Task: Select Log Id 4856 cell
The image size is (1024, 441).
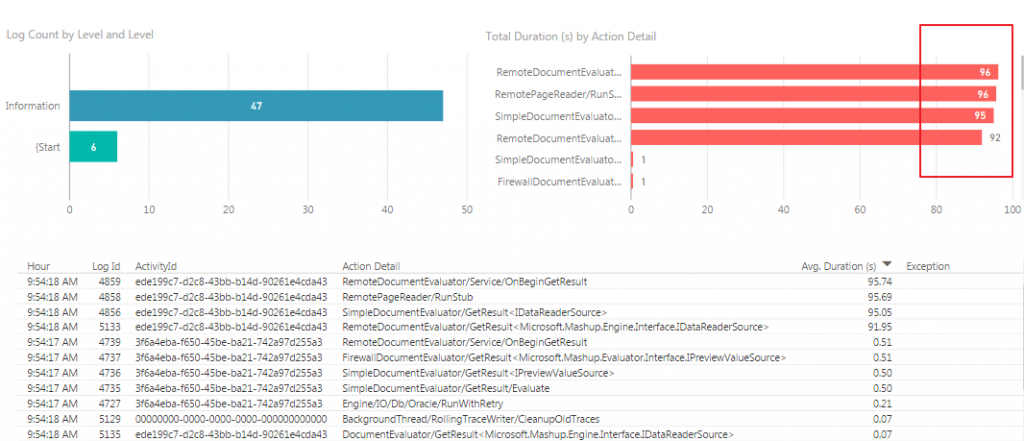Action: coord(110,312)
